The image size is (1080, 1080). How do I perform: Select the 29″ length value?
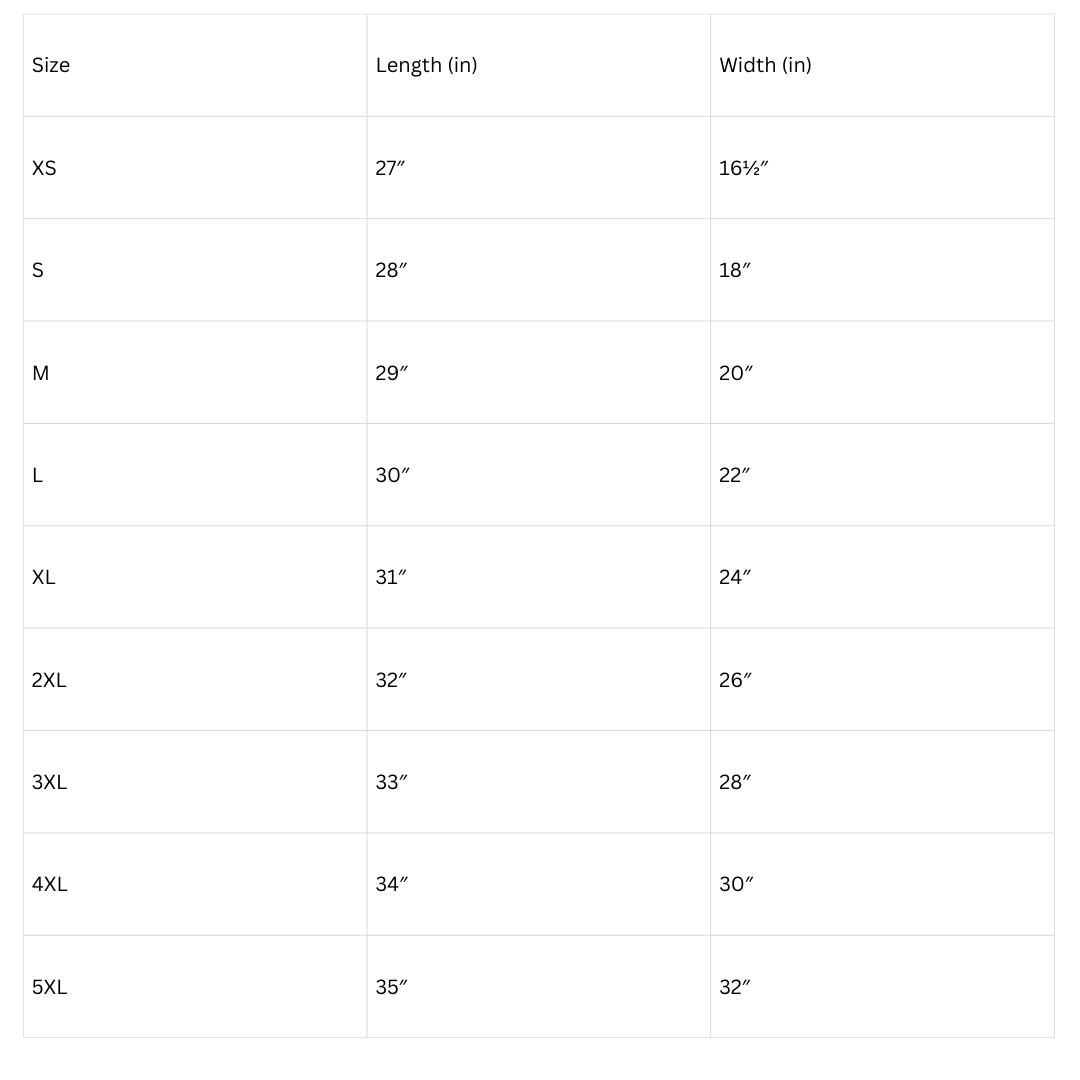392,373
